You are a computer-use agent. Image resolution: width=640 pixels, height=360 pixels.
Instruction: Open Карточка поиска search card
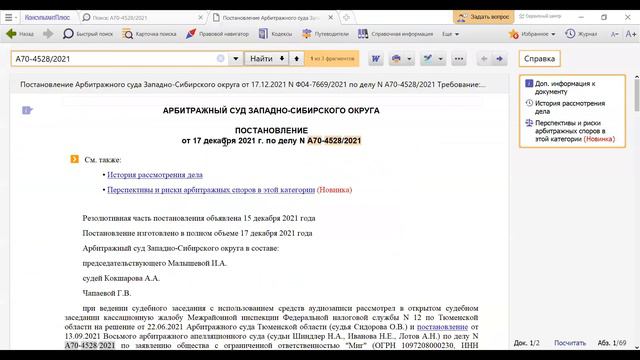[149, 34]
